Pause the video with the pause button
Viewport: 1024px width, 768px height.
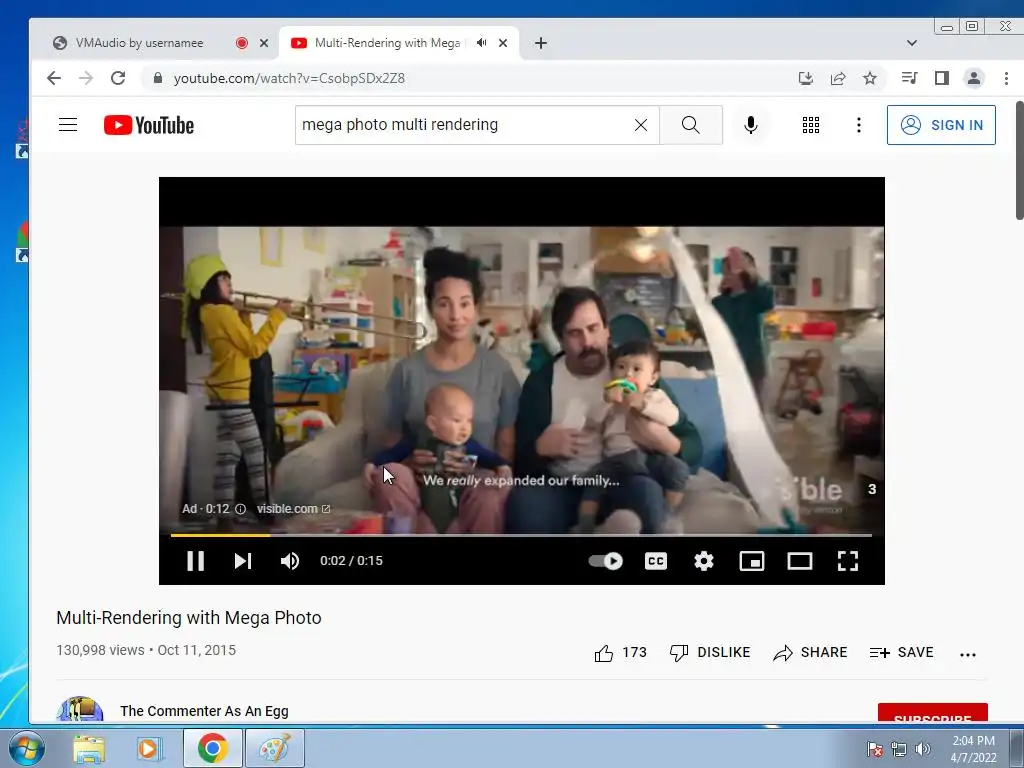click(195, 561)
